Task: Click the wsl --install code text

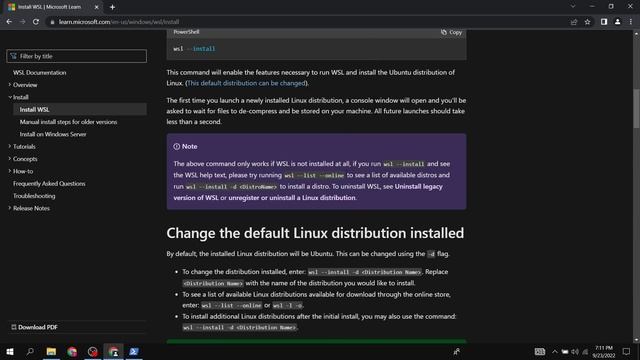Action: click(194, 49)
